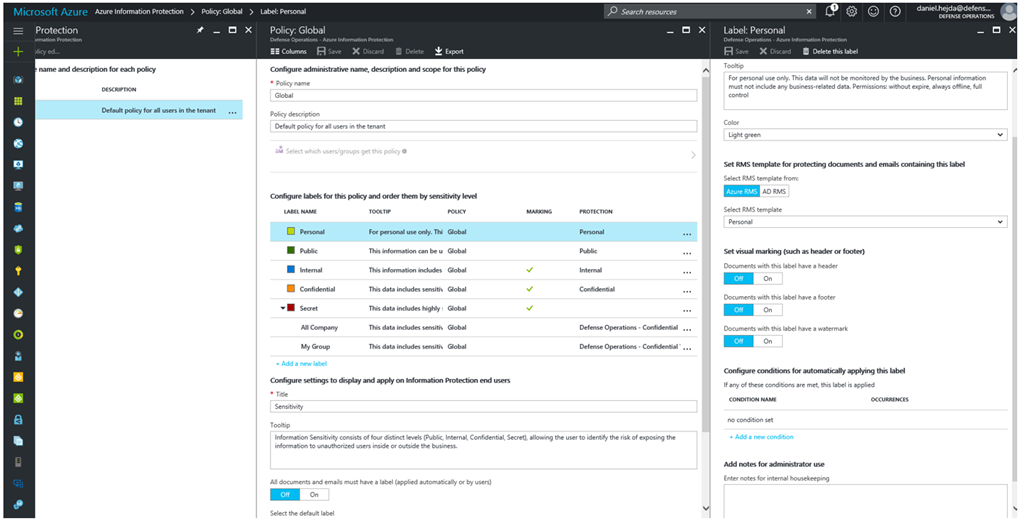The image size is (1024, 529).
Task: Click the Internal label blue color swatch
Action: click(291, 269)
